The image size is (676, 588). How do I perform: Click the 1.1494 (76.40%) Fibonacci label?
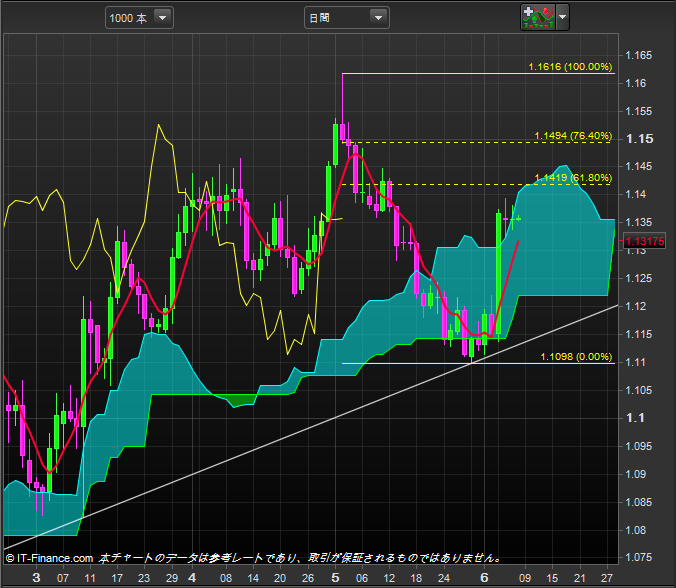(x=573, y=136)
